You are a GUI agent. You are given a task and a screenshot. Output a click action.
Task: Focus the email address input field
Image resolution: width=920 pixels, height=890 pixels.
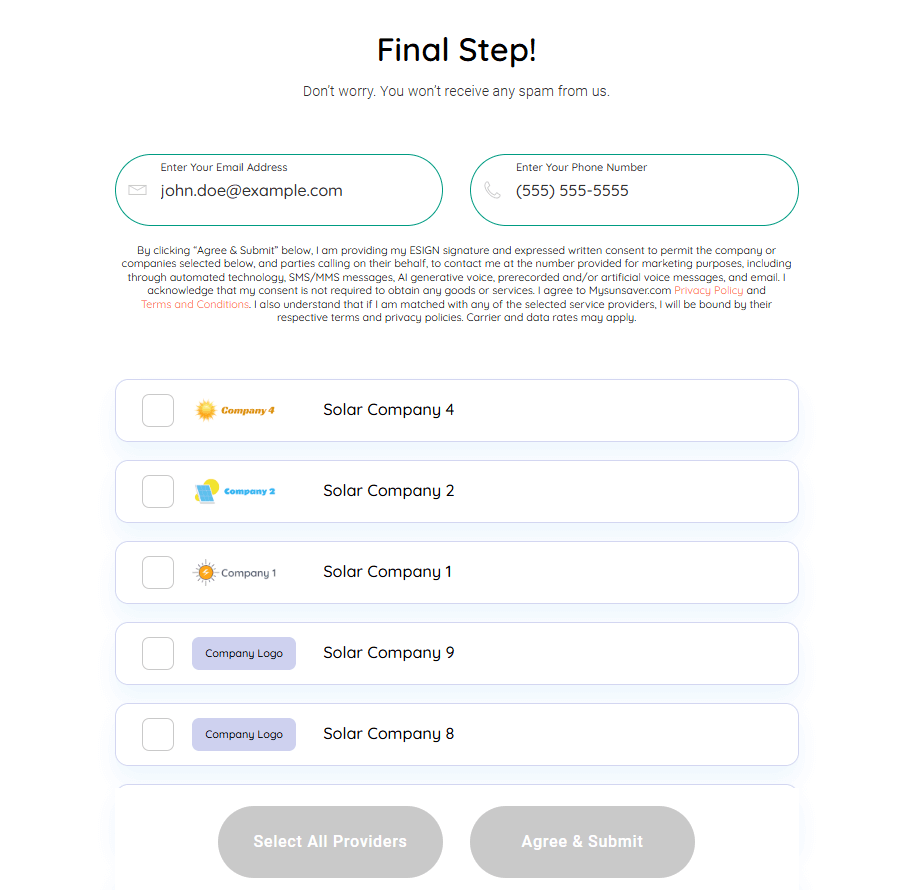[x=290, y=191]
